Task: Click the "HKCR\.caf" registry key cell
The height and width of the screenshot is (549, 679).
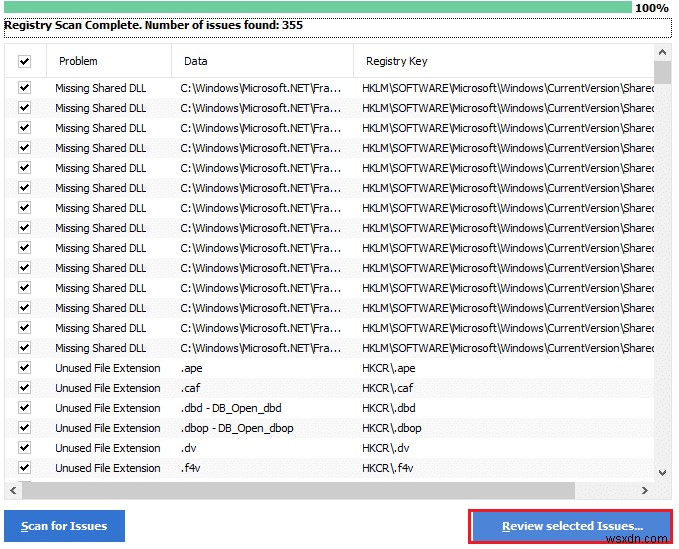Action: [x=388, y=388]
